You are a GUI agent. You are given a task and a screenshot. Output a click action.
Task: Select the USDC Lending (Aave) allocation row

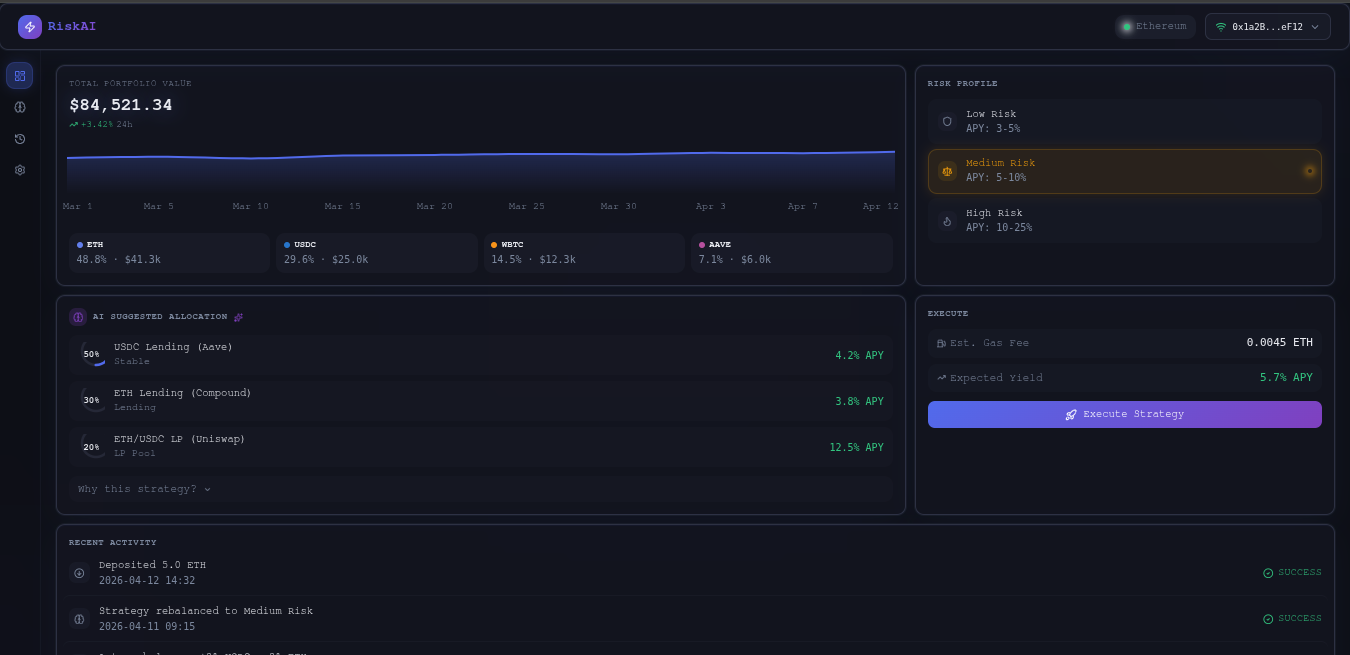coord(482,354)
